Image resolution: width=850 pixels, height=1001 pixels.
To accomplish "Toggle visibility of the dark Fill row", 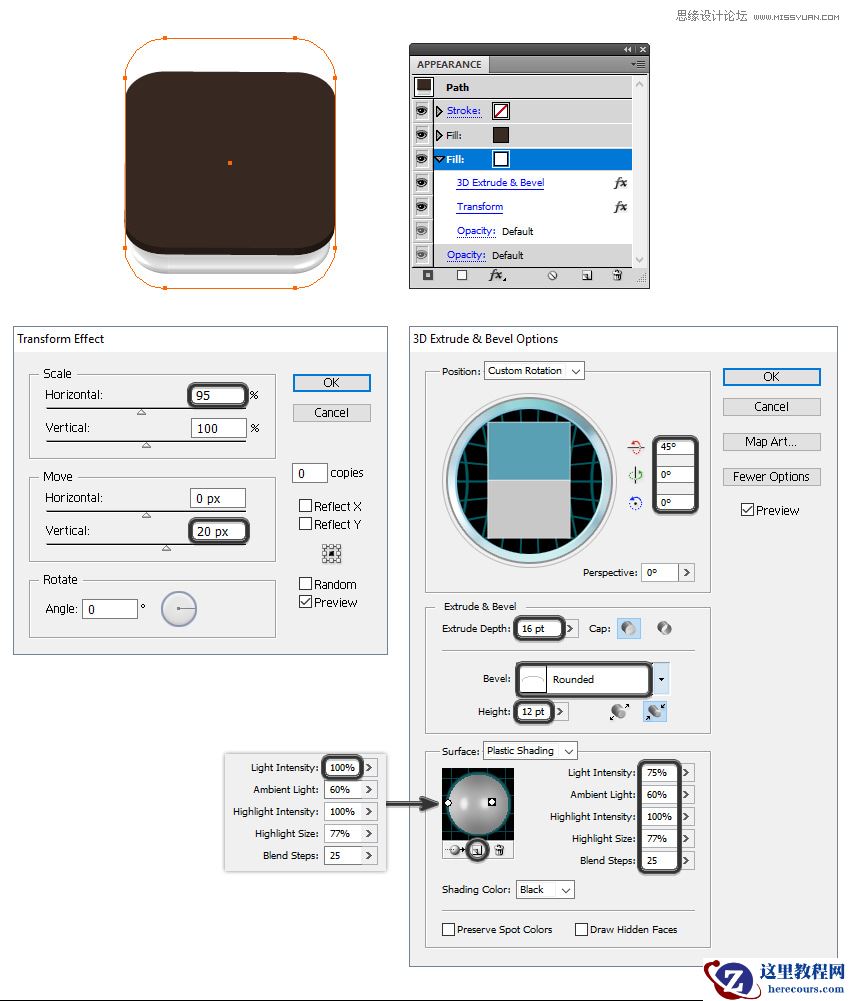I will 421,135.
